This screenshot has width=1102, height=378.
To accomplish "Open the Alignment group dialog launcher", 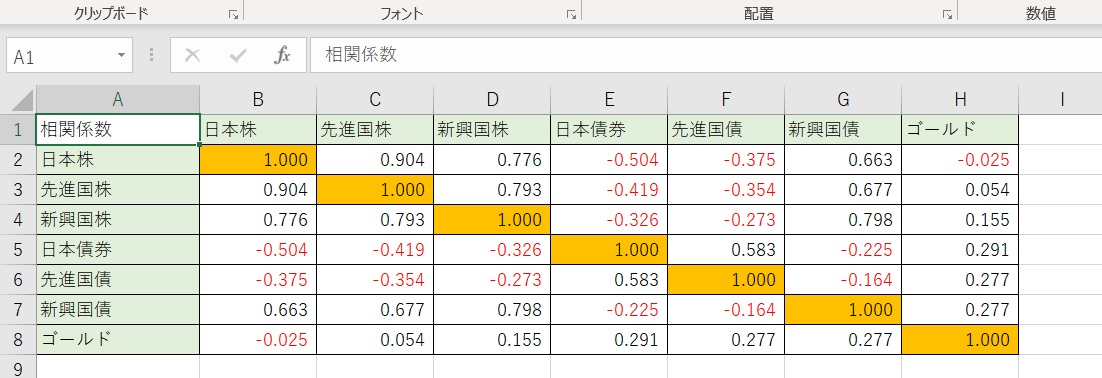I will (x=947, y=14).
